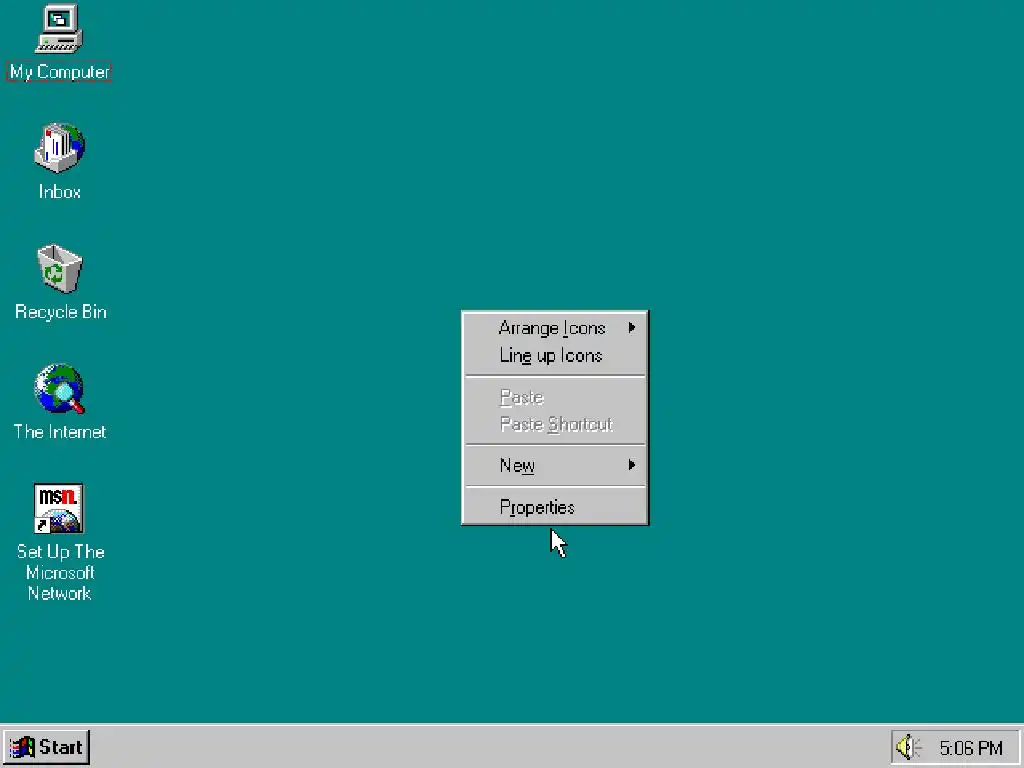Click The Internet label text

pyautogui.click(x=59, y=432)
